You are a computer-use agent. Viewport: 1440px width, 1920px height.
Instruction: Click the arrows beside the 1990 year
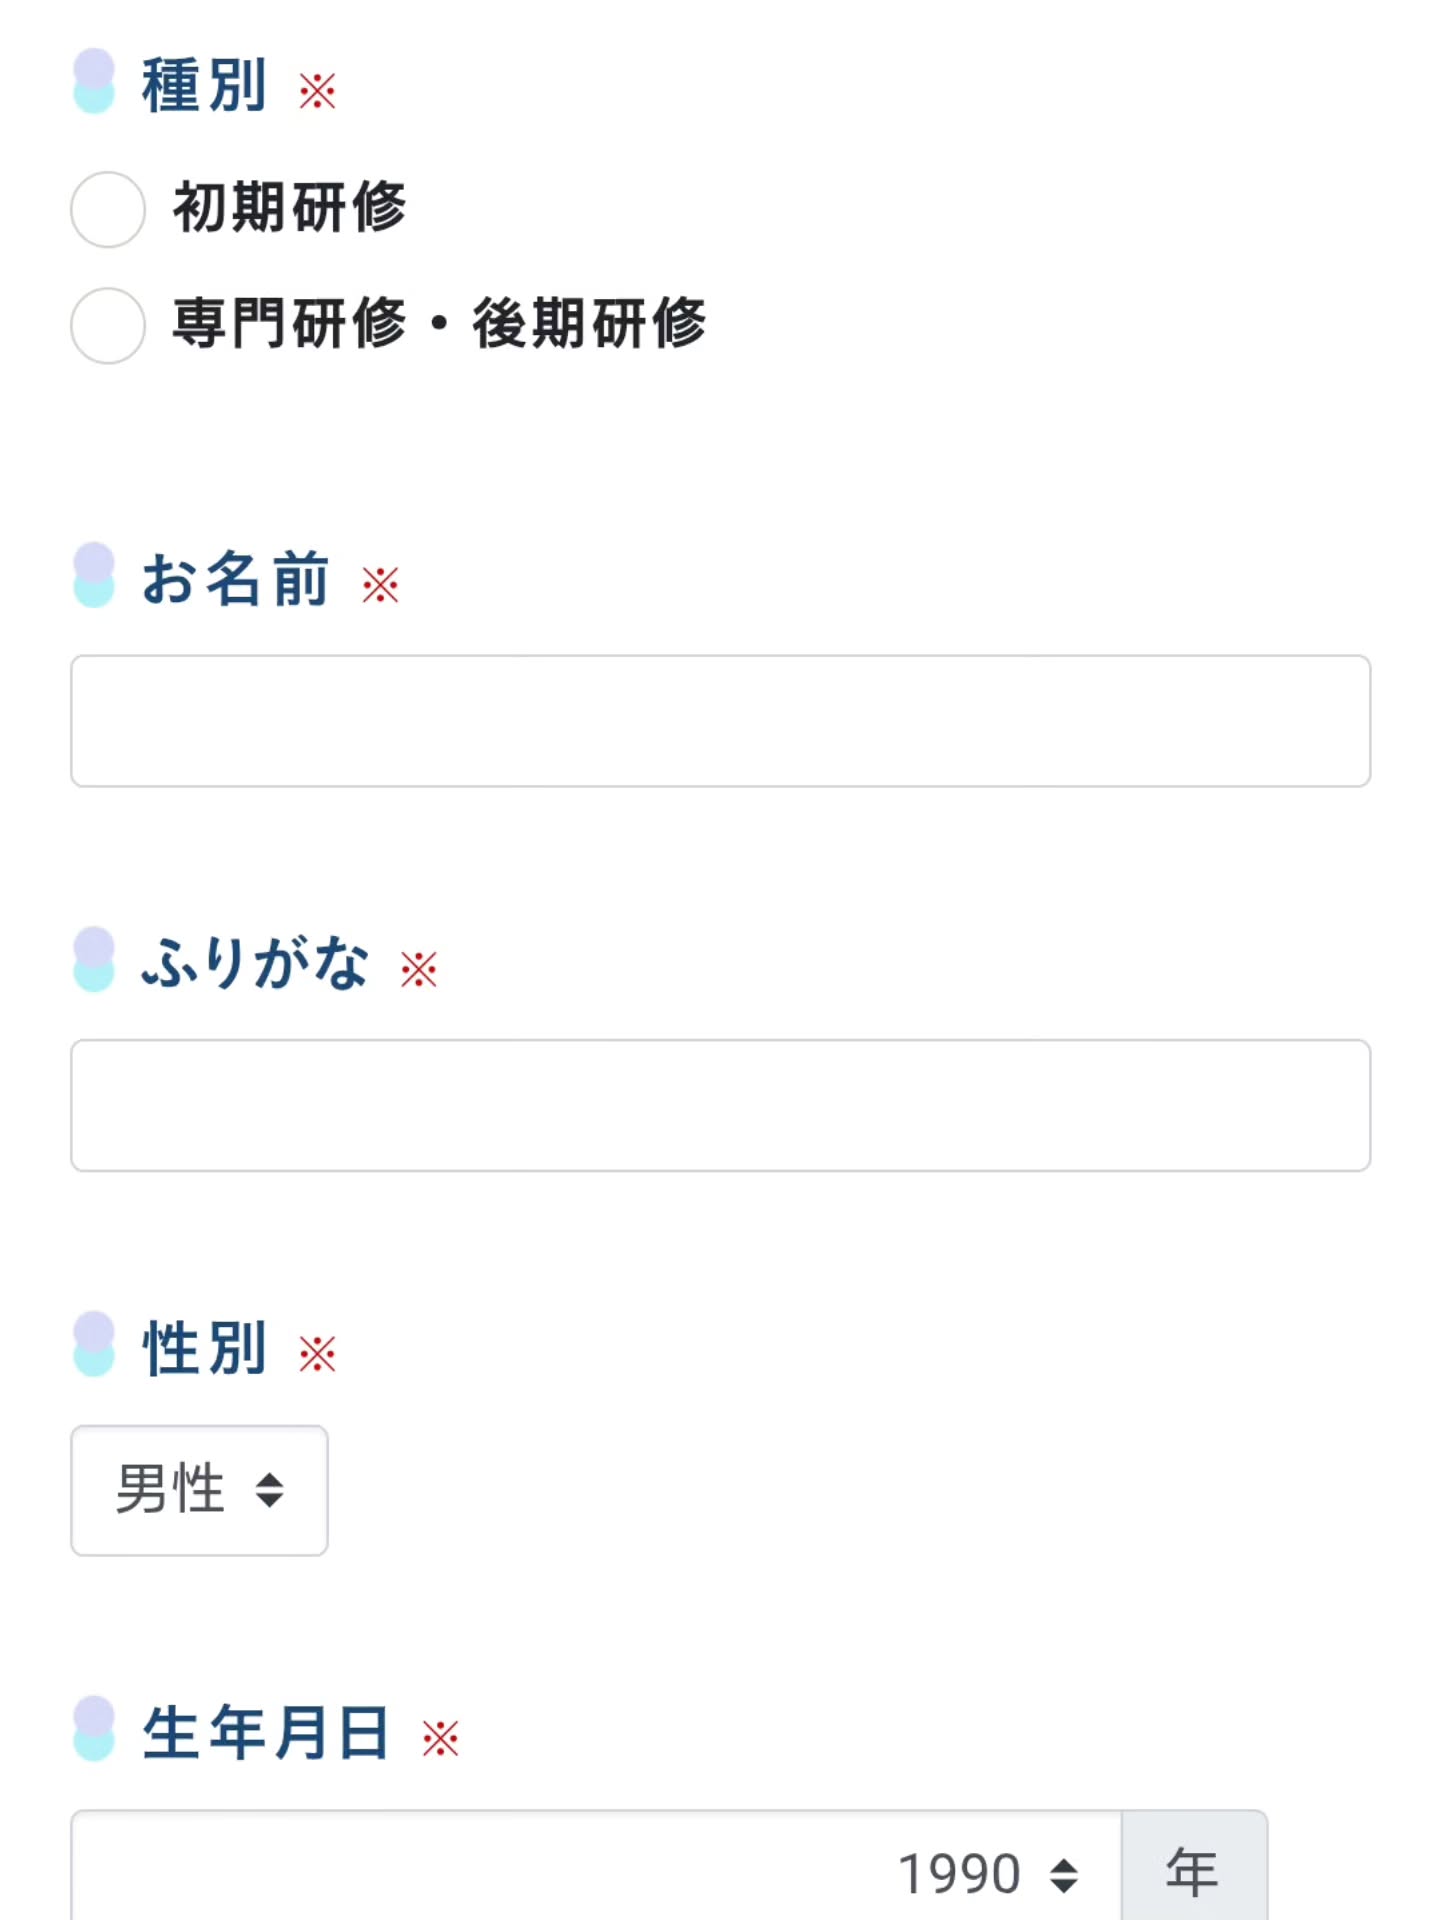pos(1064,1875)
